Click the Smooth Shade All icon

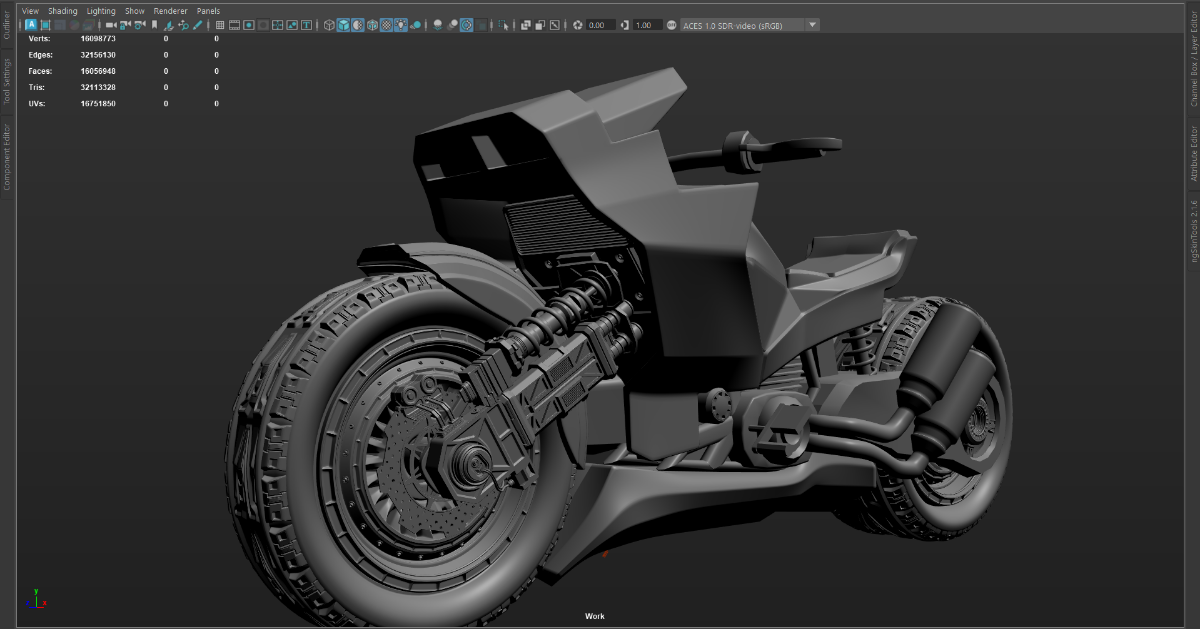point(343,25)
